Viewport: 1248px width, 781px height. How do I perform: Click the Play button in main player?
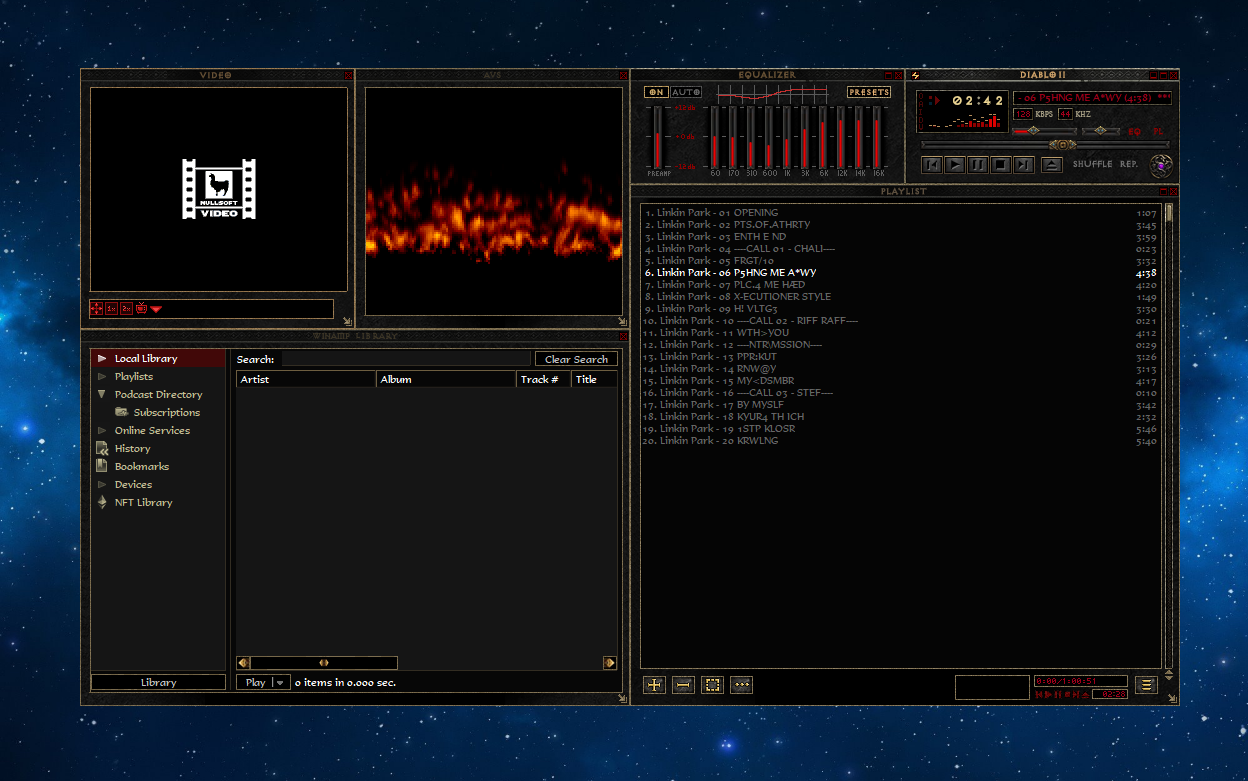click(x=955, y=165)
